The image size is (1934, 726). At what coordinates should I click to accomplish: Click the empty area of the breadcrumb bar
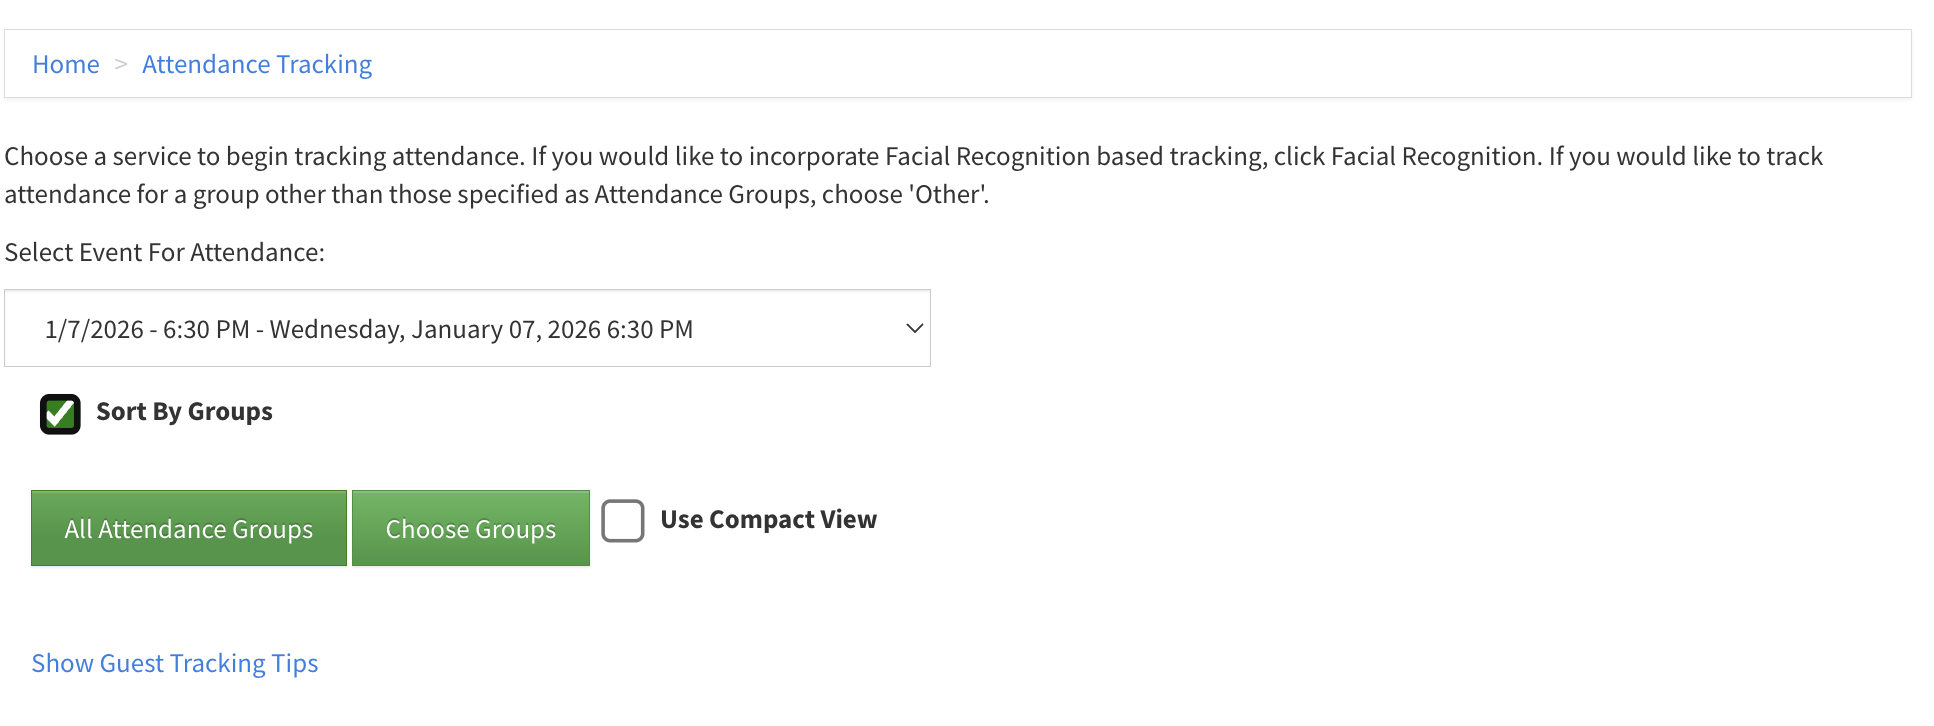[x=1100, y=64]
